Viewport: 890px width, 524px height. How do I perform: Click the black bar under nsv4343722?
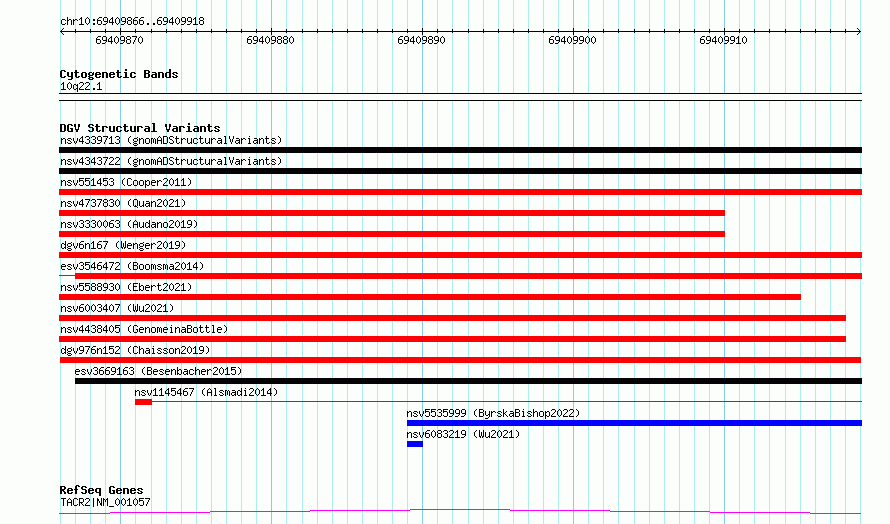460,171
